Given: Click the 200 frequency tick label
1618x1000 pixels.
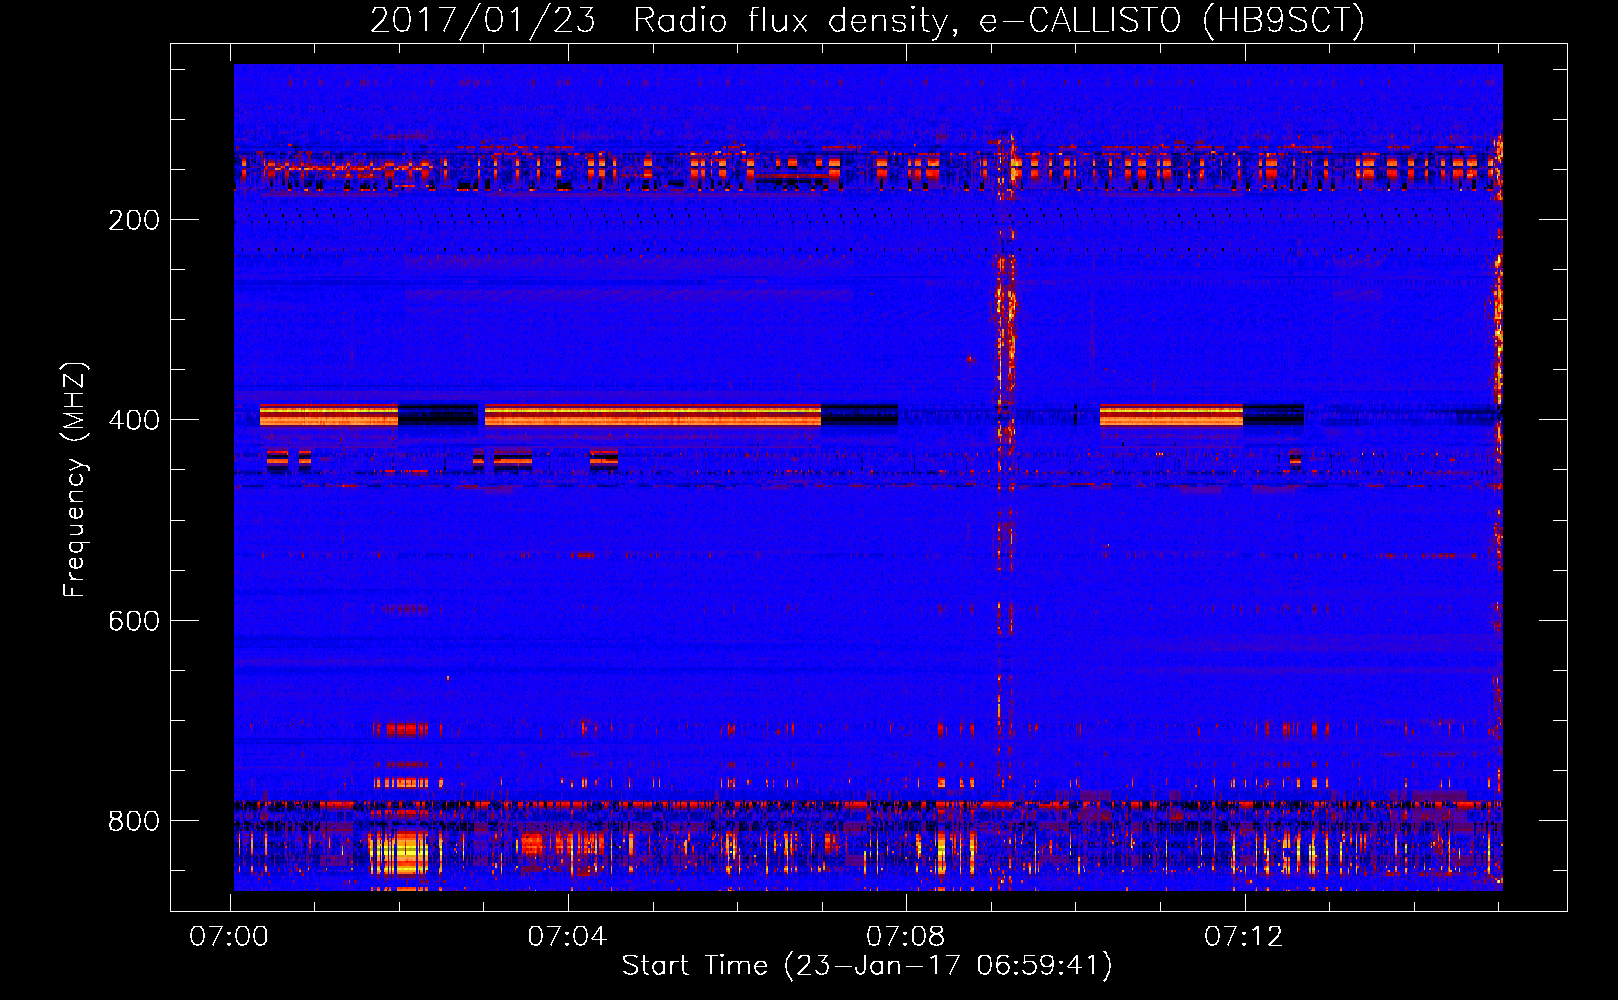Looking at the screenshot, I should 134,221.
